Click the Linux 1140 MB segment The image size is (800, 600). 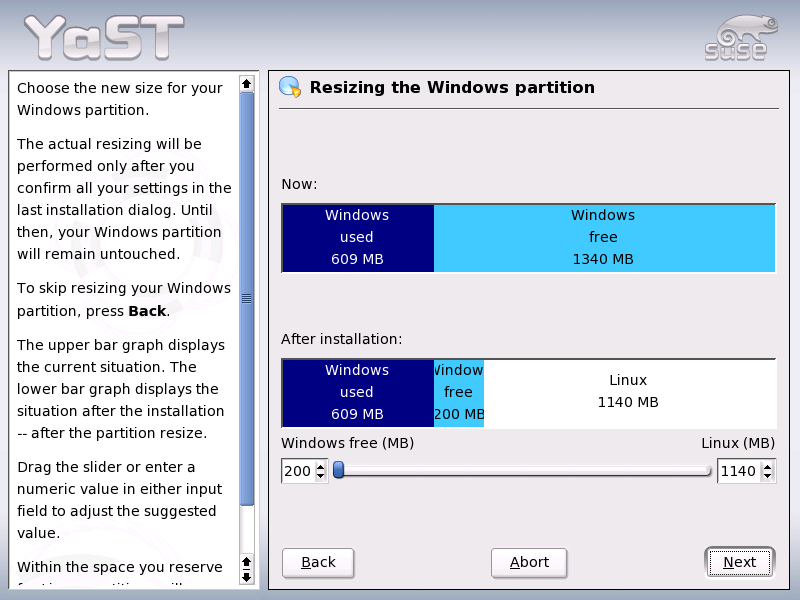click(x=628, y=392)
